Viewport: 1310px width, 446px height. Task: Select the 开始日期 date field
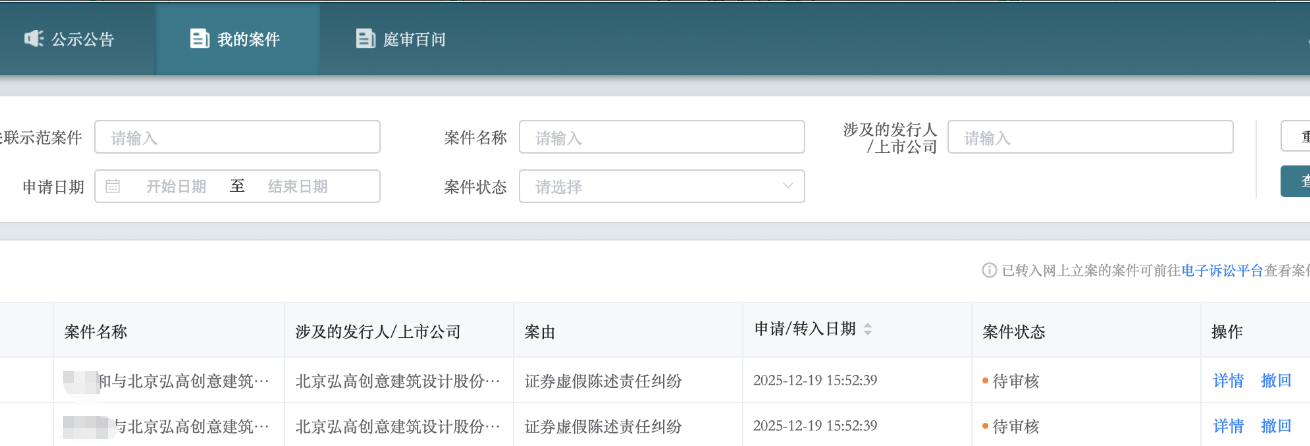click(176, 186)
